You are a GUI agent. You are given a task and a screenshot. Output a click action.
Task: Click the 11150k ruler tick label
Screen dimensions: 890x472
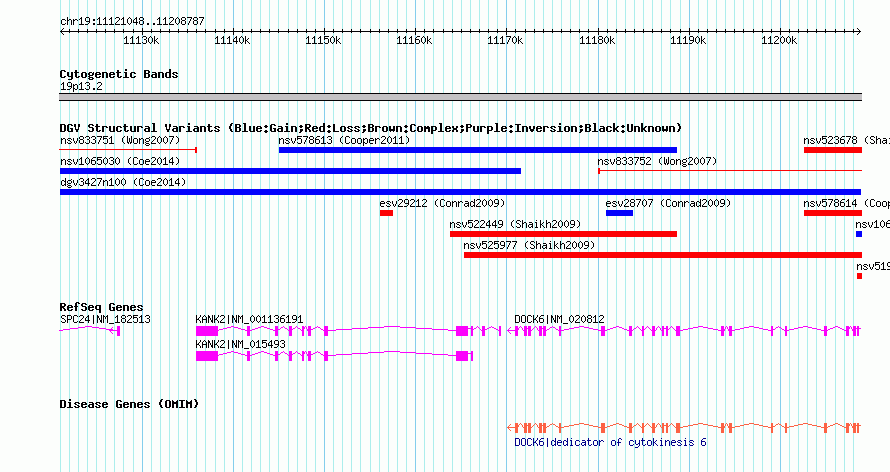[x=323, y=40]
